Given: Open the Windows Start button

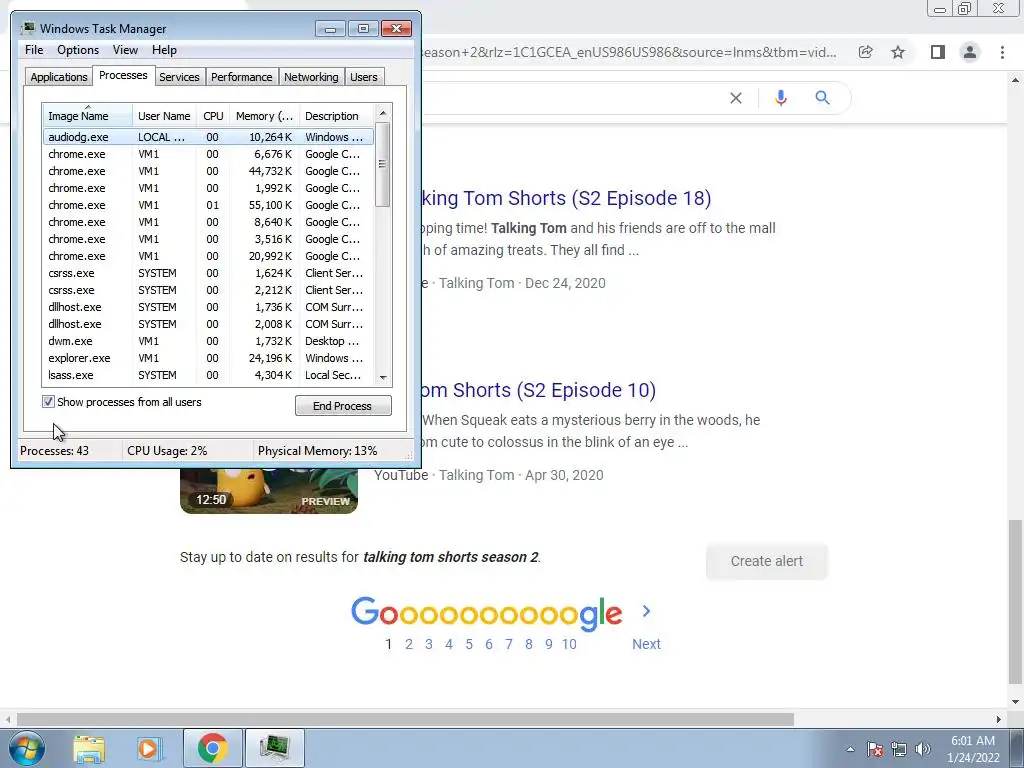Looking at the screenshot, I should 26,748.
